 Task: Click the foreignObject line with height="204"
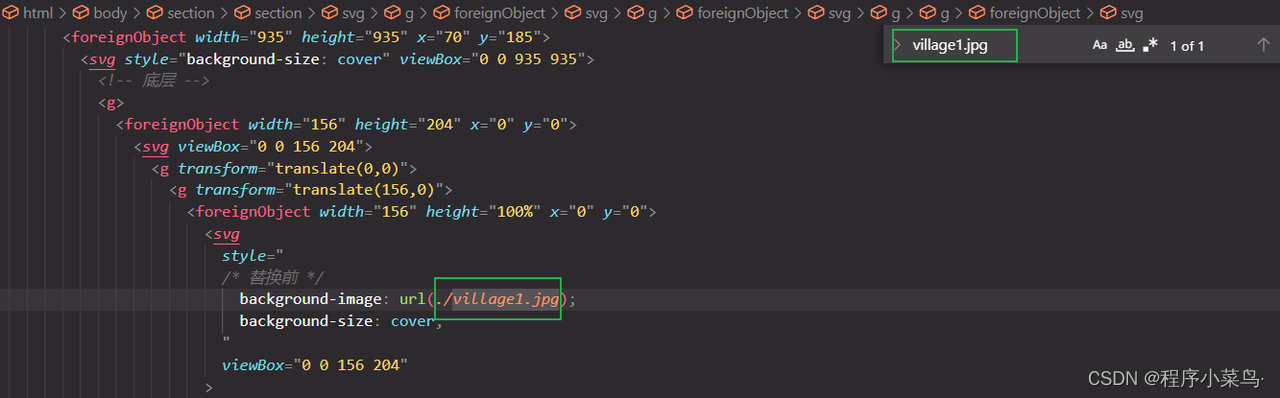pyautogui.click(x=346, y=125)
